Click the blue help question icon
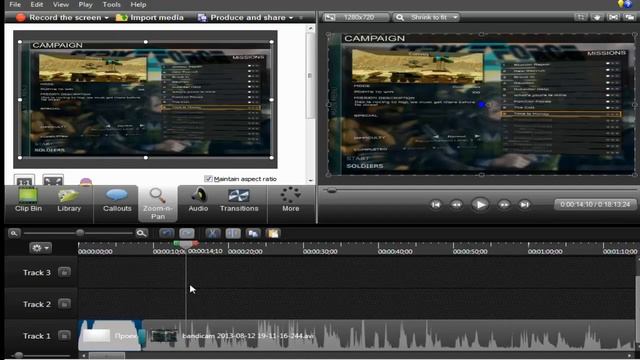Screen dimensions: 640x360 tap(628, 4)
